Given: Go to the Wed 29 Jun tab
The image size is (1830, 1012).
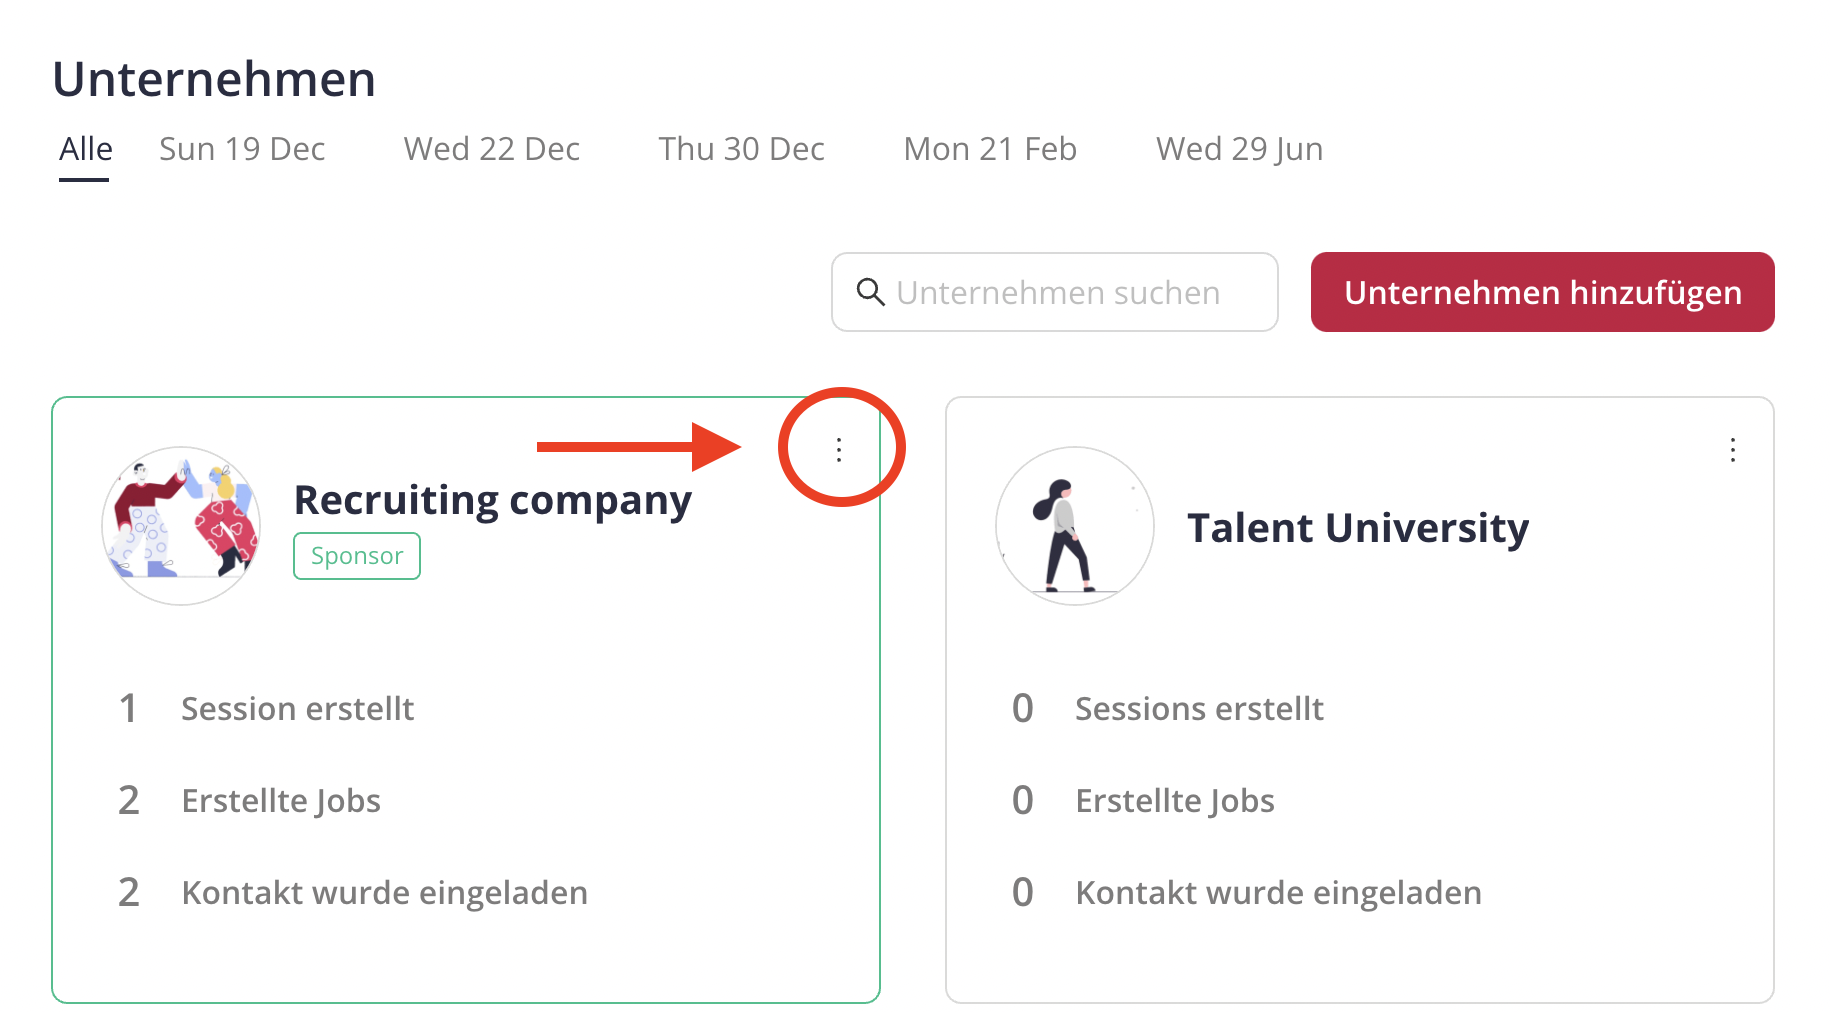Looking at the screenshot, I should [x=1240, y=149].
